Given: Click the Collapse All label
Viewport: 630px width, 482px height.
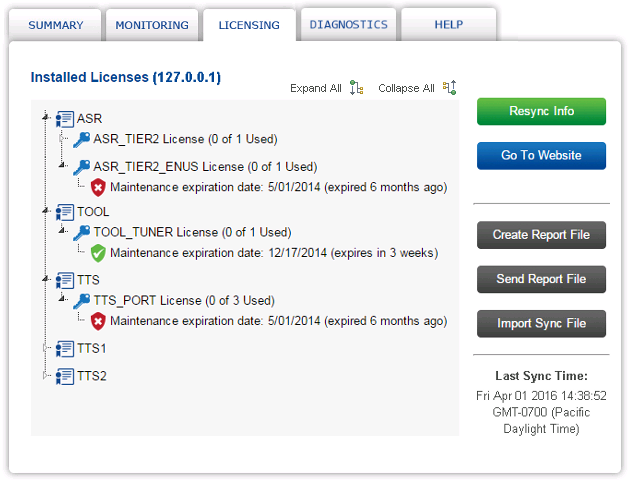Looking at the screenshot, I should (x=406, y=88).
